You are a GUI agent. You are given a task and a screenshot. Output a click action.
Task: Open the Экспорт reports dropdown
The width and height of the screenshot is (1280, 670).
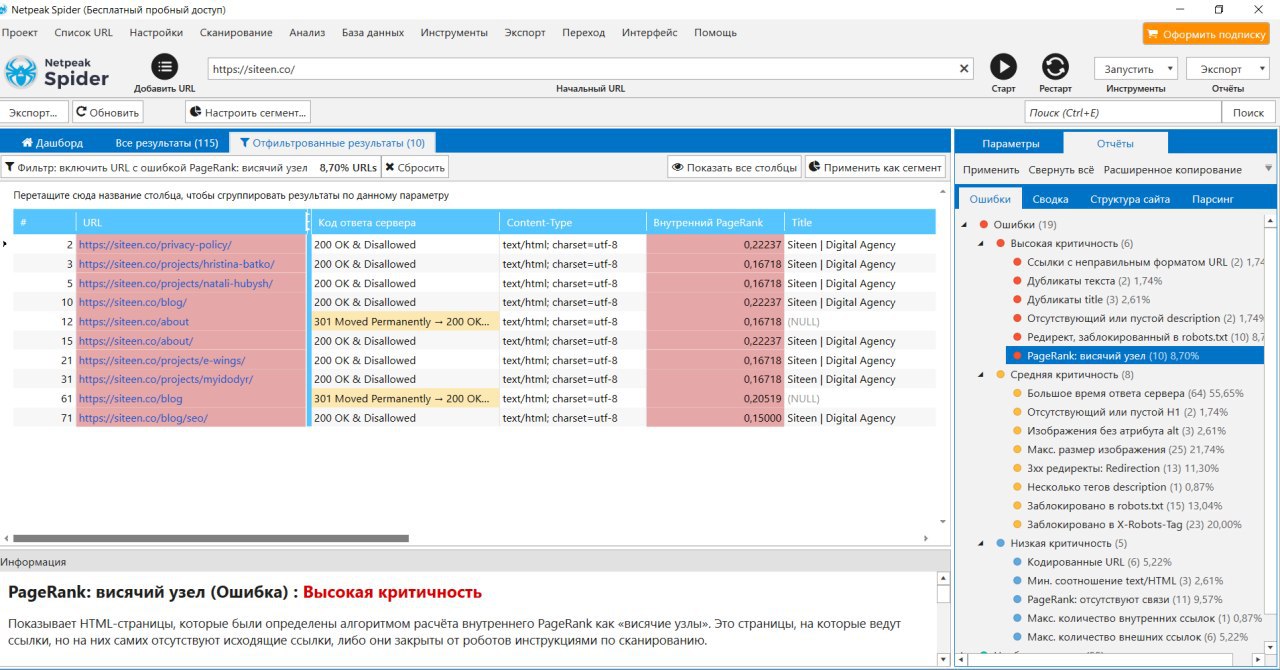(x=1227, y=69)
